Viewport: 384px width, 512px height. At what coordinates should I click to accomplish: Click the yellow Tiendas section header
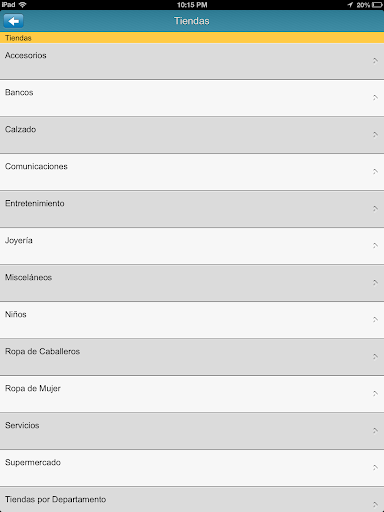pos(192,38)
